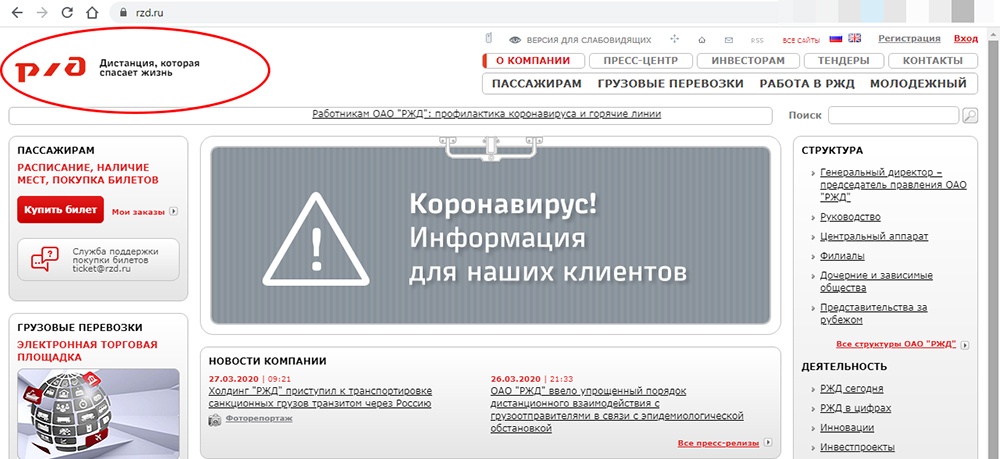Open the Инвестпроекты link

857,448
